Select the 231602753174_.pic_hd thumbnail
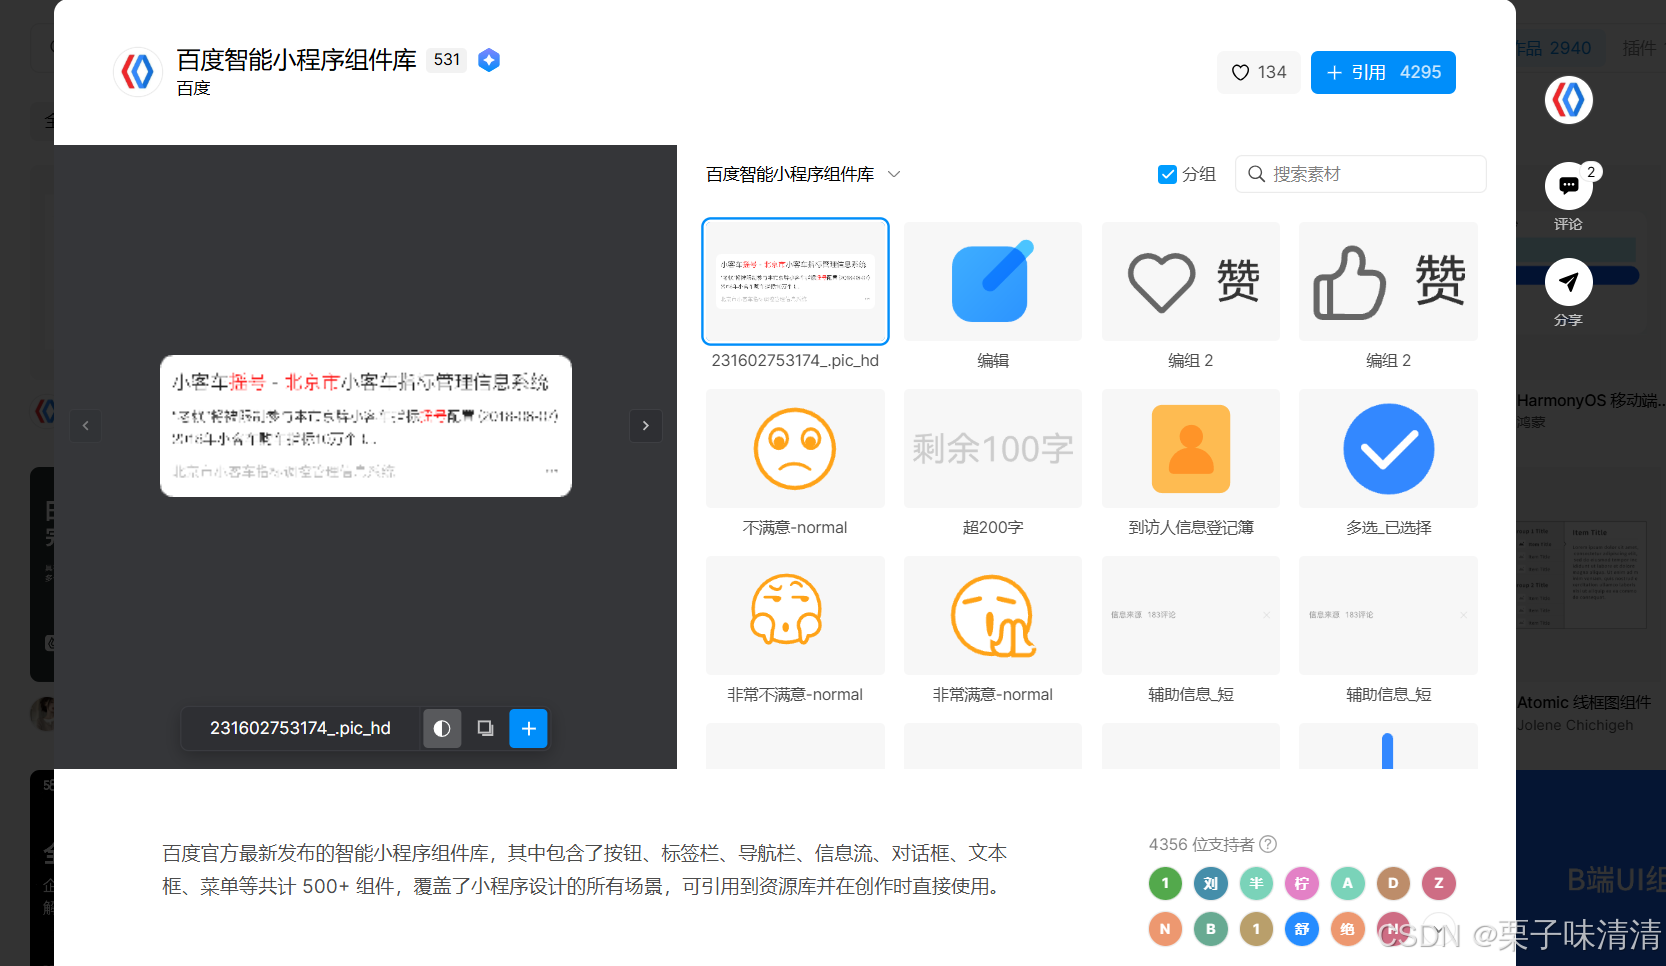Viewport: 1666px width, 966px height. tap(795, 281)
